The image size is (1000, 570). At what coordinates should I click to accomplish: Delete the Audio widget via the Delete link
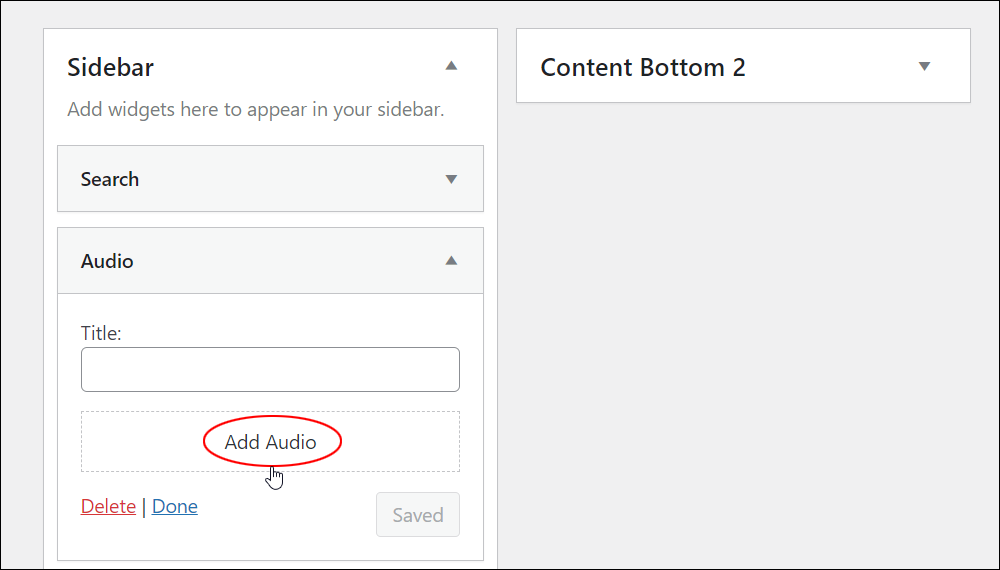pyautogui.click(x=108, y=506)
